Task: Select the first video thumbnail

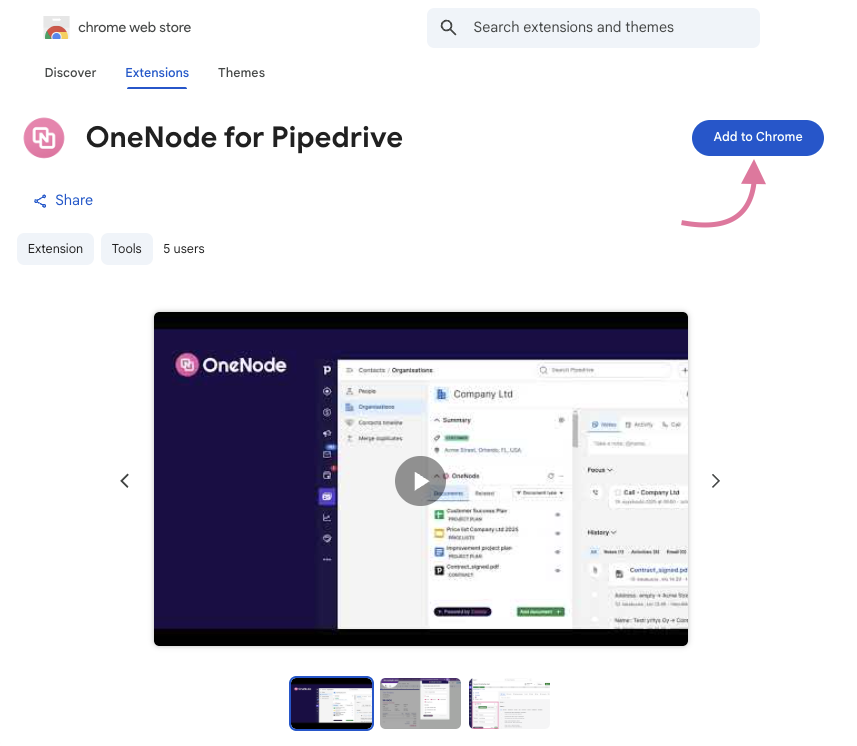Action: coord(331,703)
